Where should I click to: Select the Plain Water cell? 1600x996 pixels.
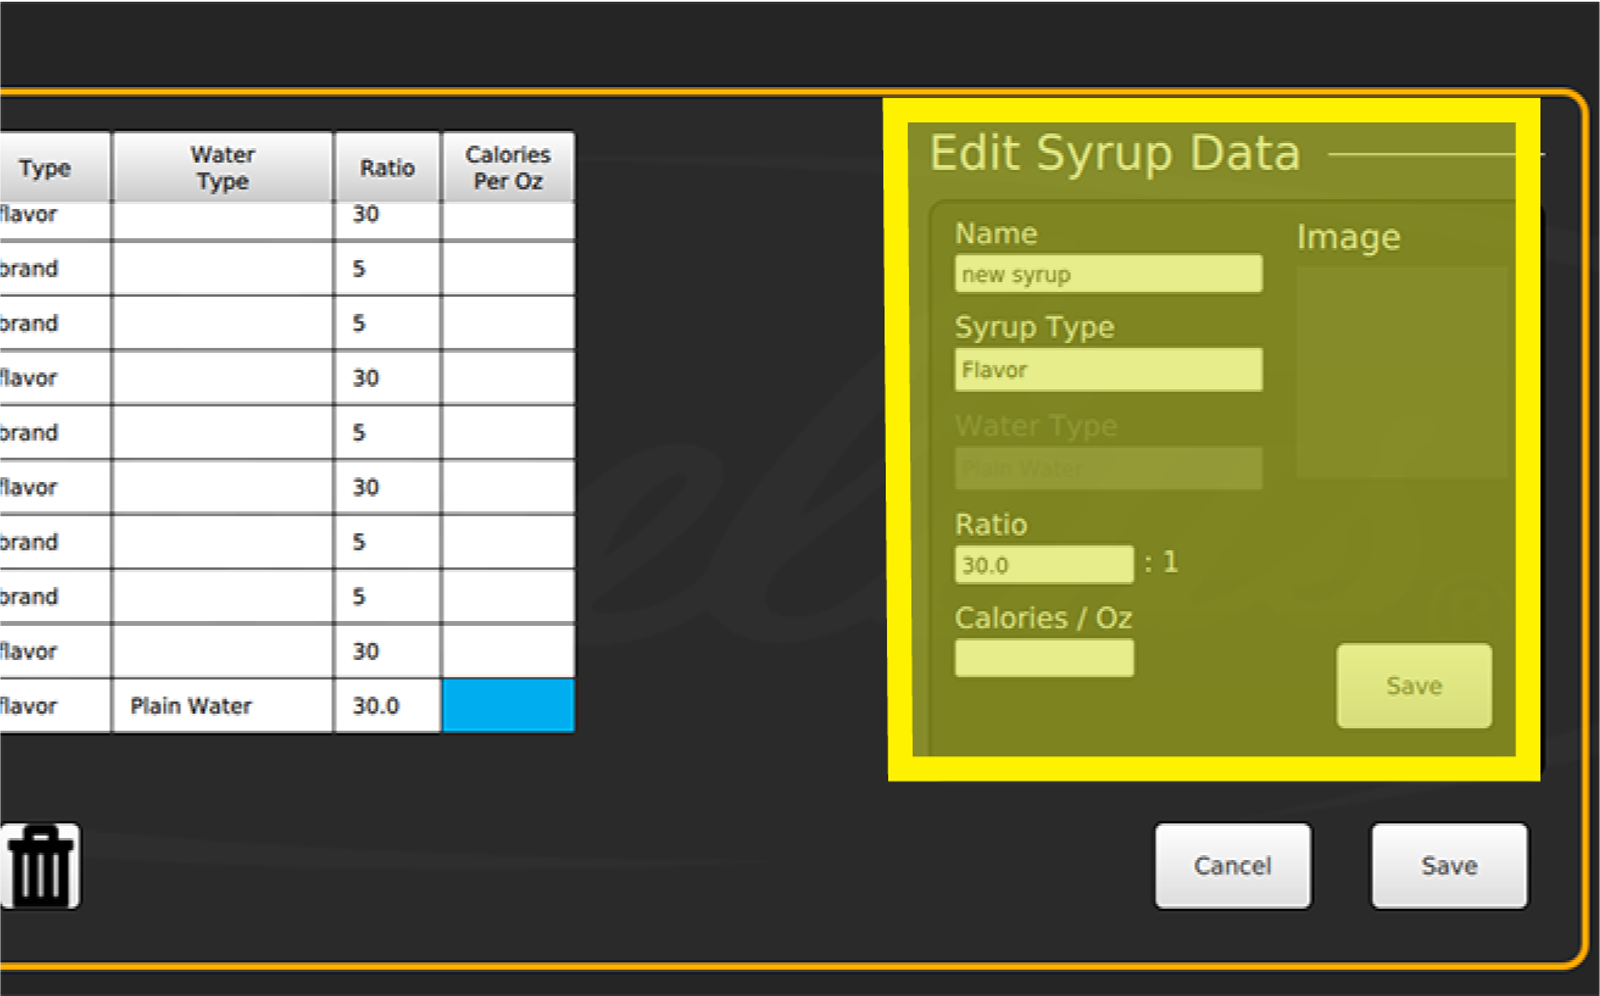[x=222, y=705]
